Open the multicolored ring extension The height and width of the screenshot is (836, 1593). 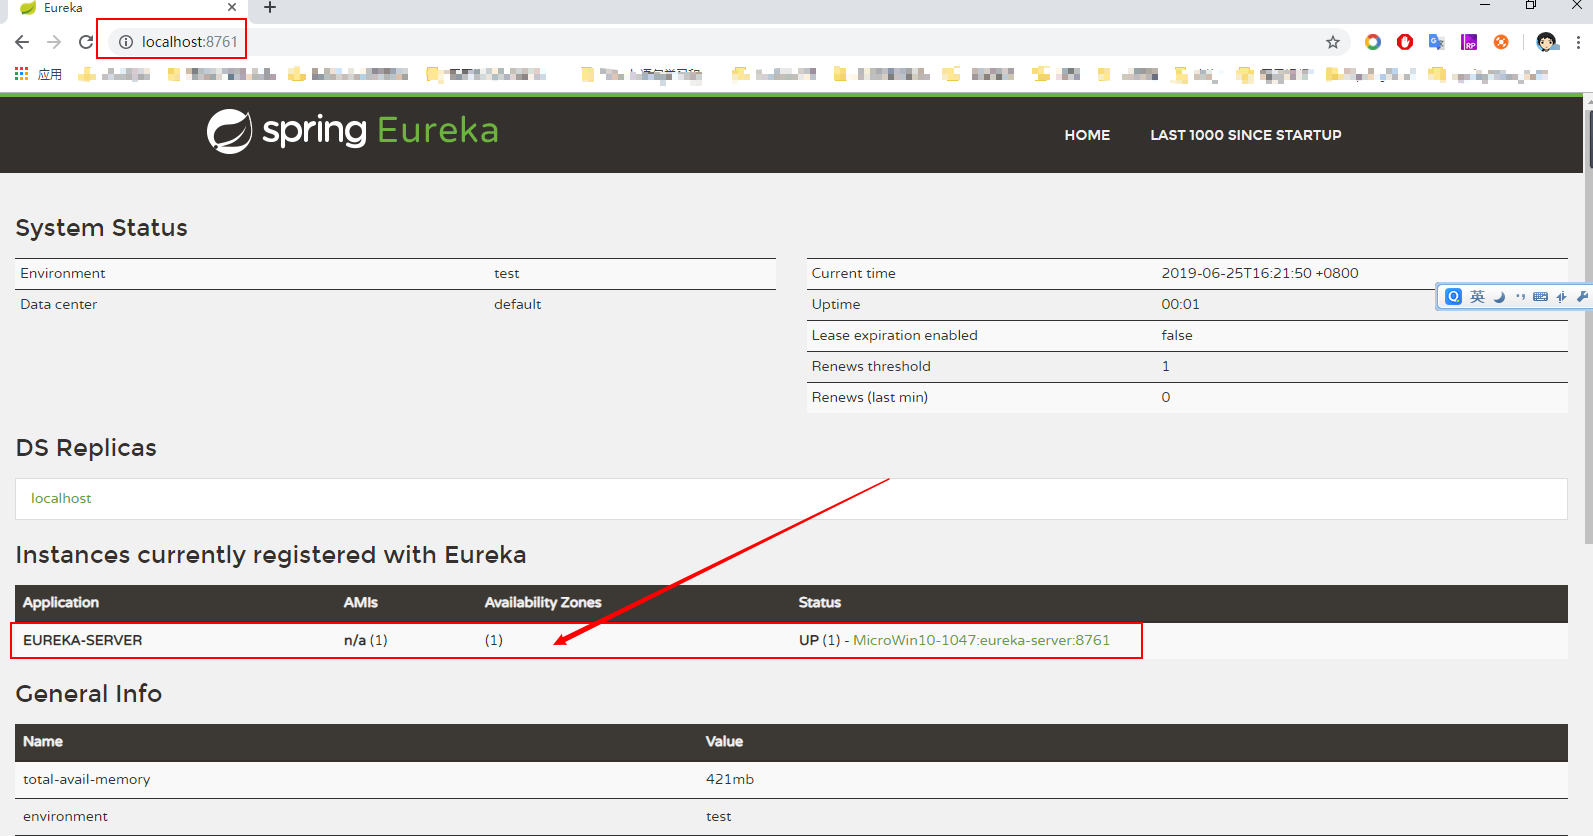tap(1373, 42)
